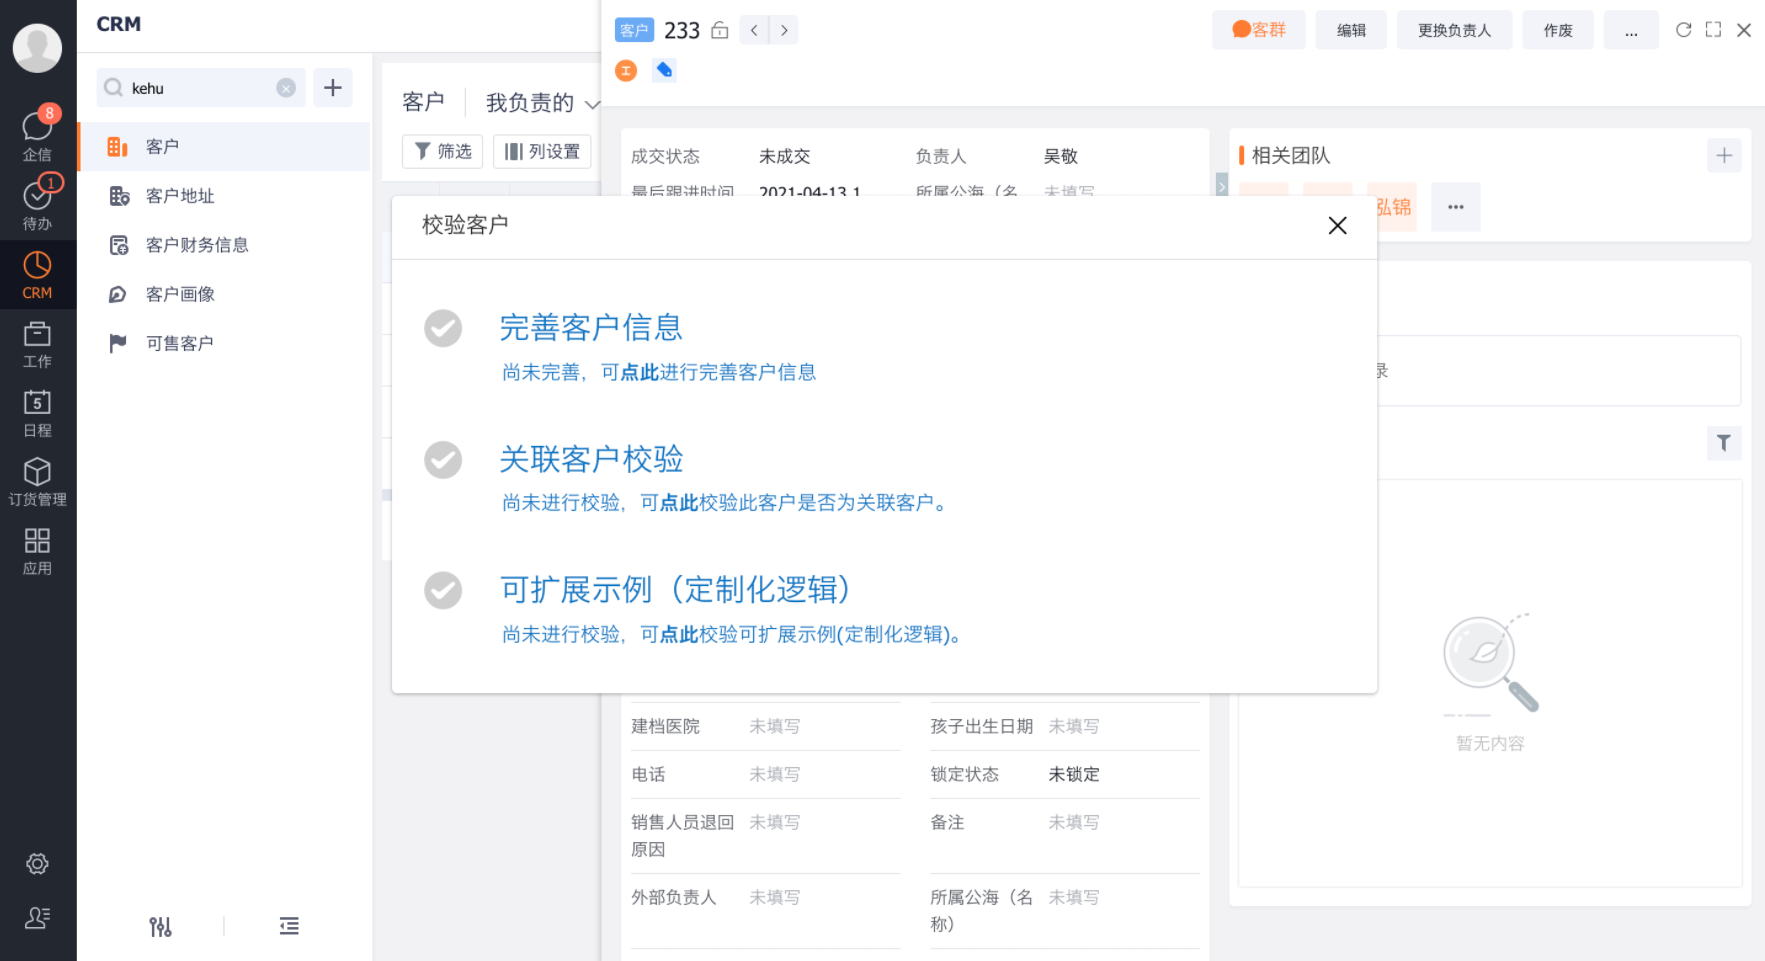Refresh the customer detail panel
Screen dimensions: 1765x961
tap(1683, 30)
